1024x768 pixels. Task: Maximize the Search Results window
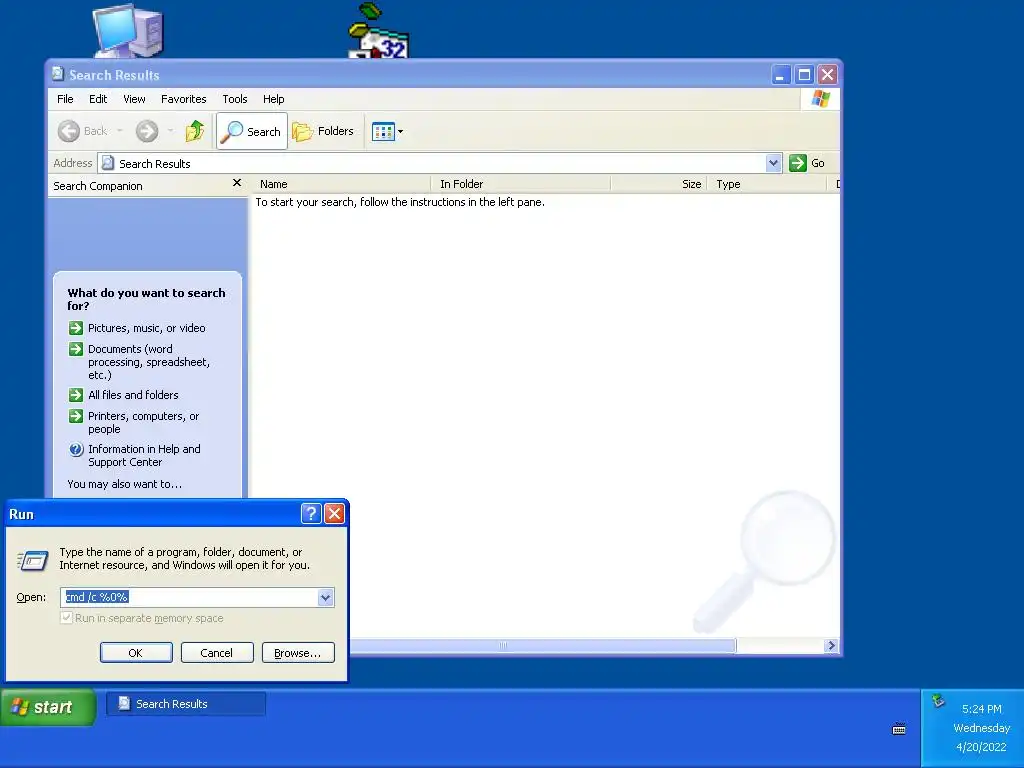[x=804, y=74]
